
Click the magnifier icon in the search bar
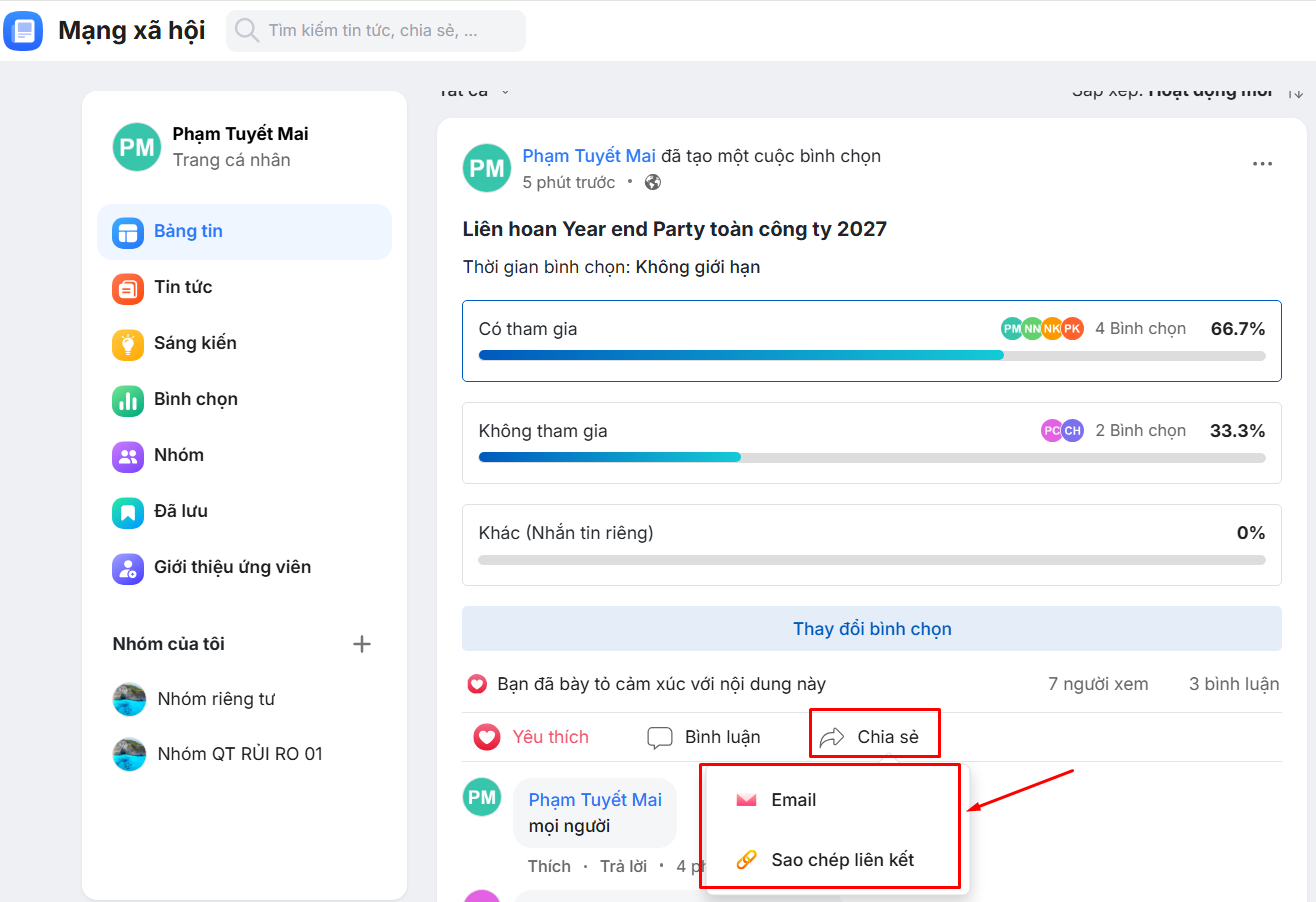pos(246,31)
